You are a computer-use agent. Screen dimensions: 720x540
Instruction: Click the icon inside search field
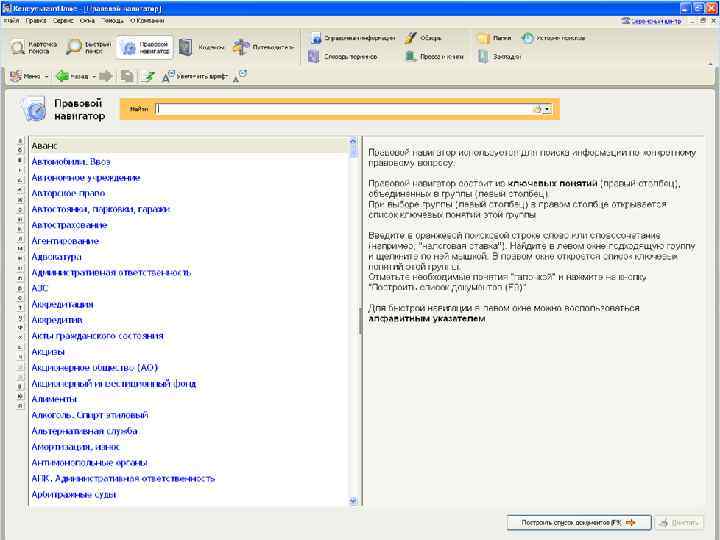point(537,109)
